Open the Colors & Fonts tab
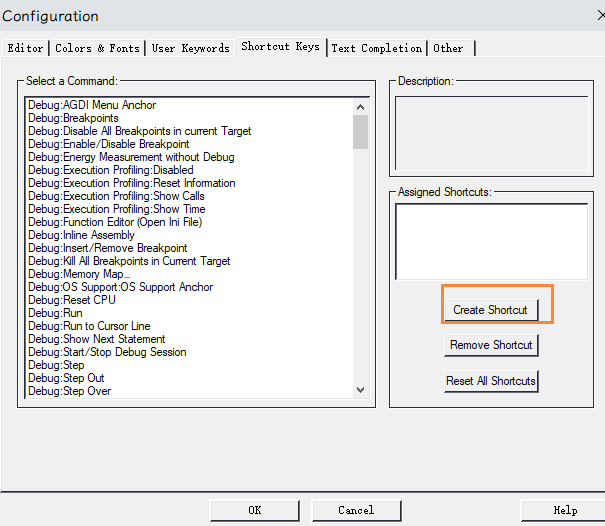Screen dimensions: 605x526 coord(97,48)
